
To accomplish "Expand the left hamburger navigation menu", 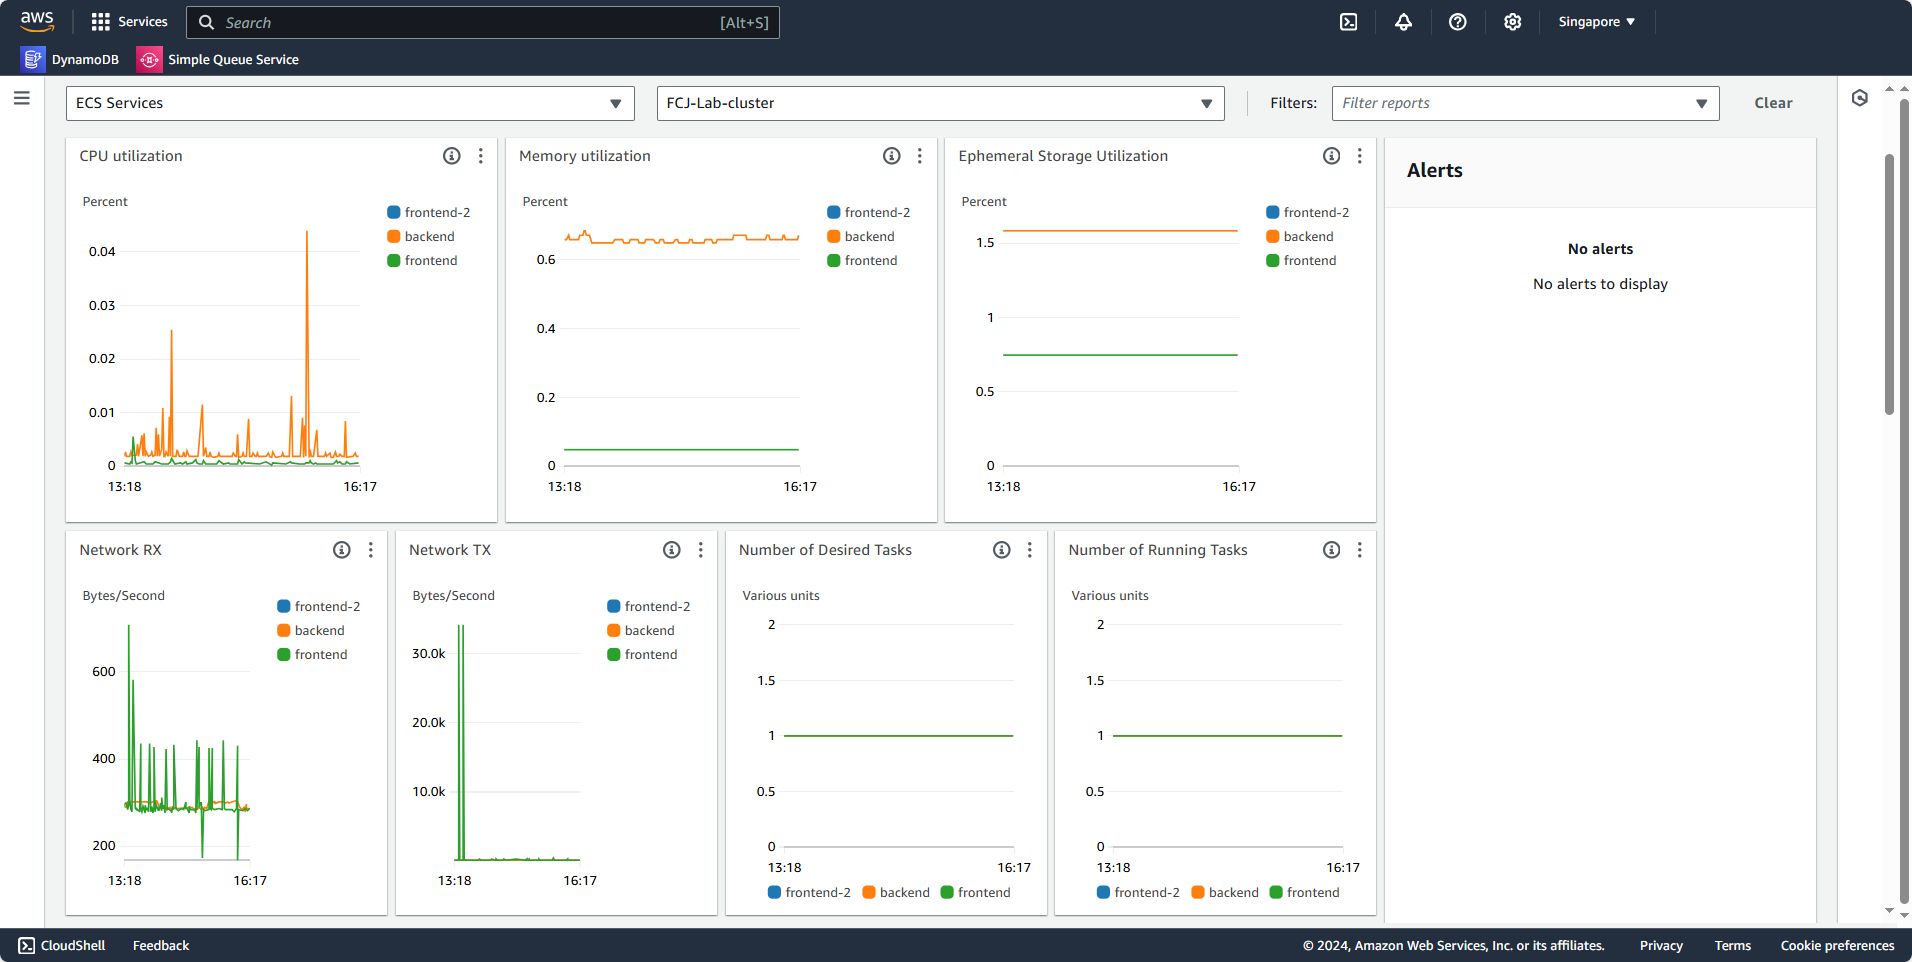I will pyautogui.click(x=22, y=98).
